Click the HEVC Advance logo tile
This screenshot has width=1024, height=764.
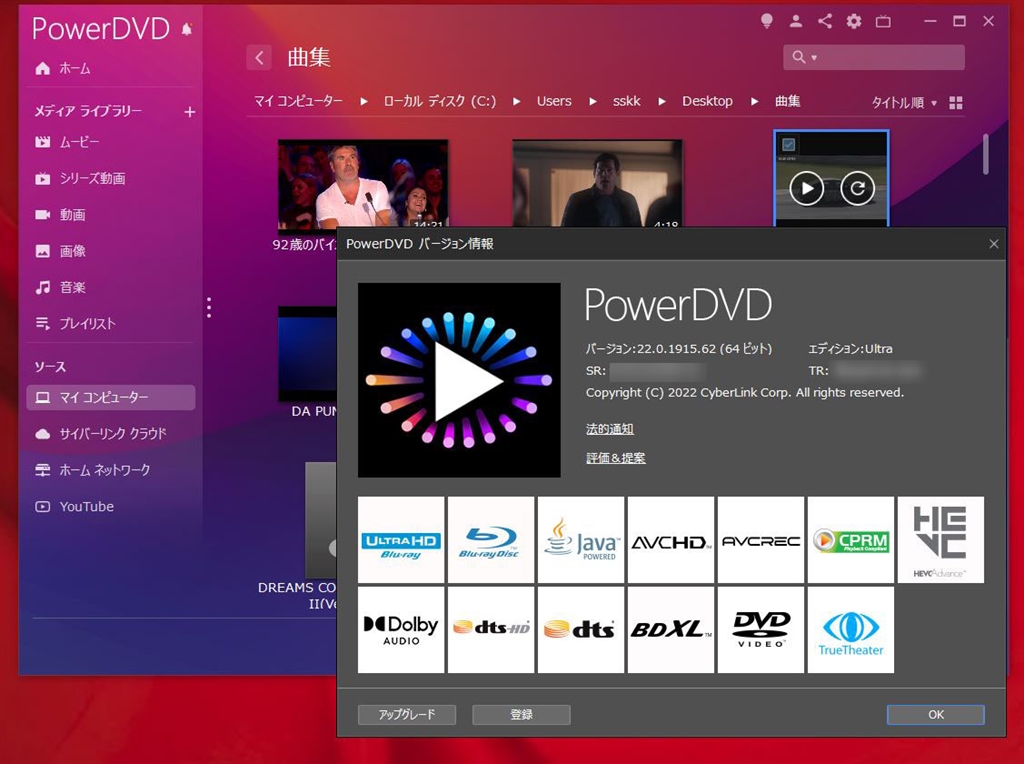pos(941,539)
